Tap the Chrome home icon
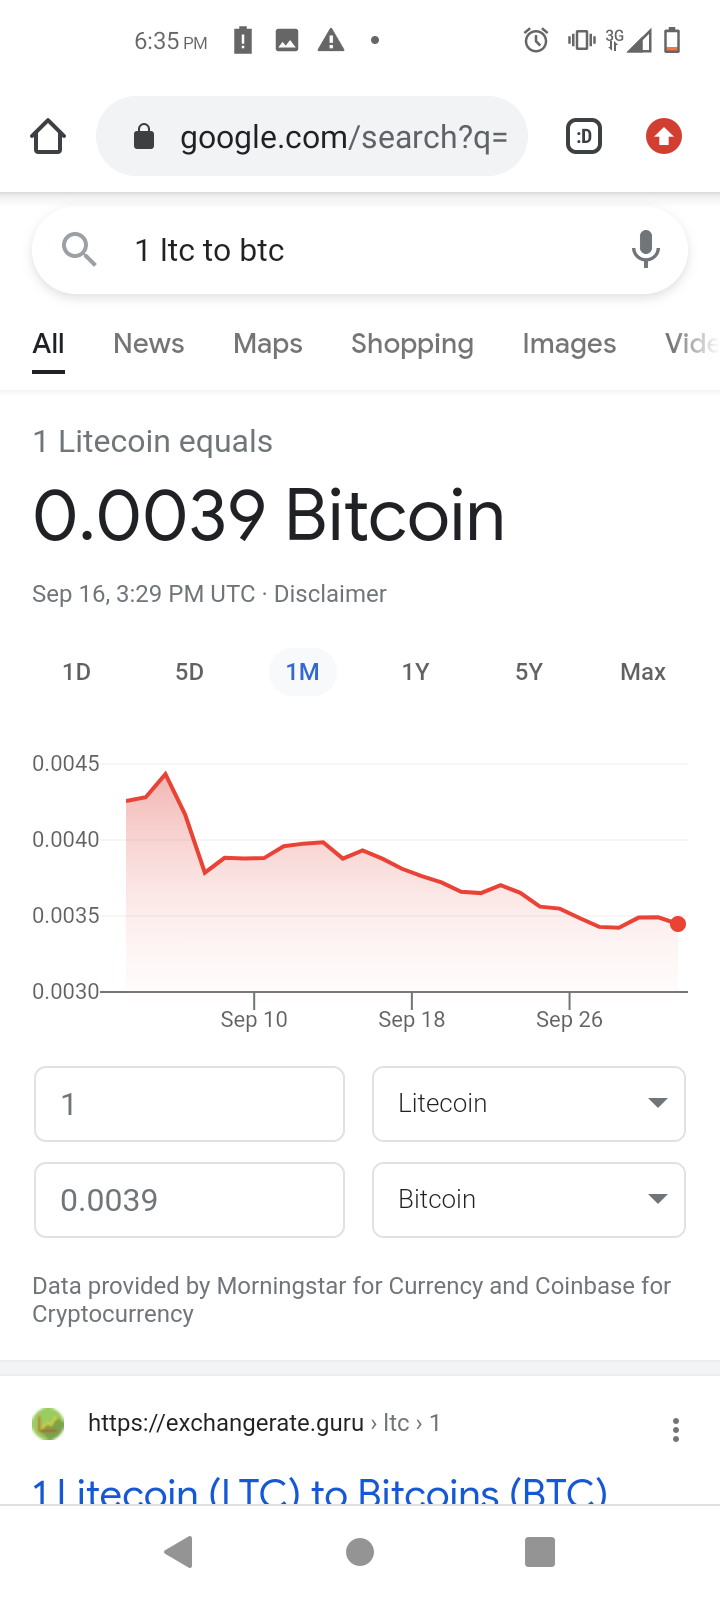This screenshot has width=720, height=1600. tap(48, 136)
